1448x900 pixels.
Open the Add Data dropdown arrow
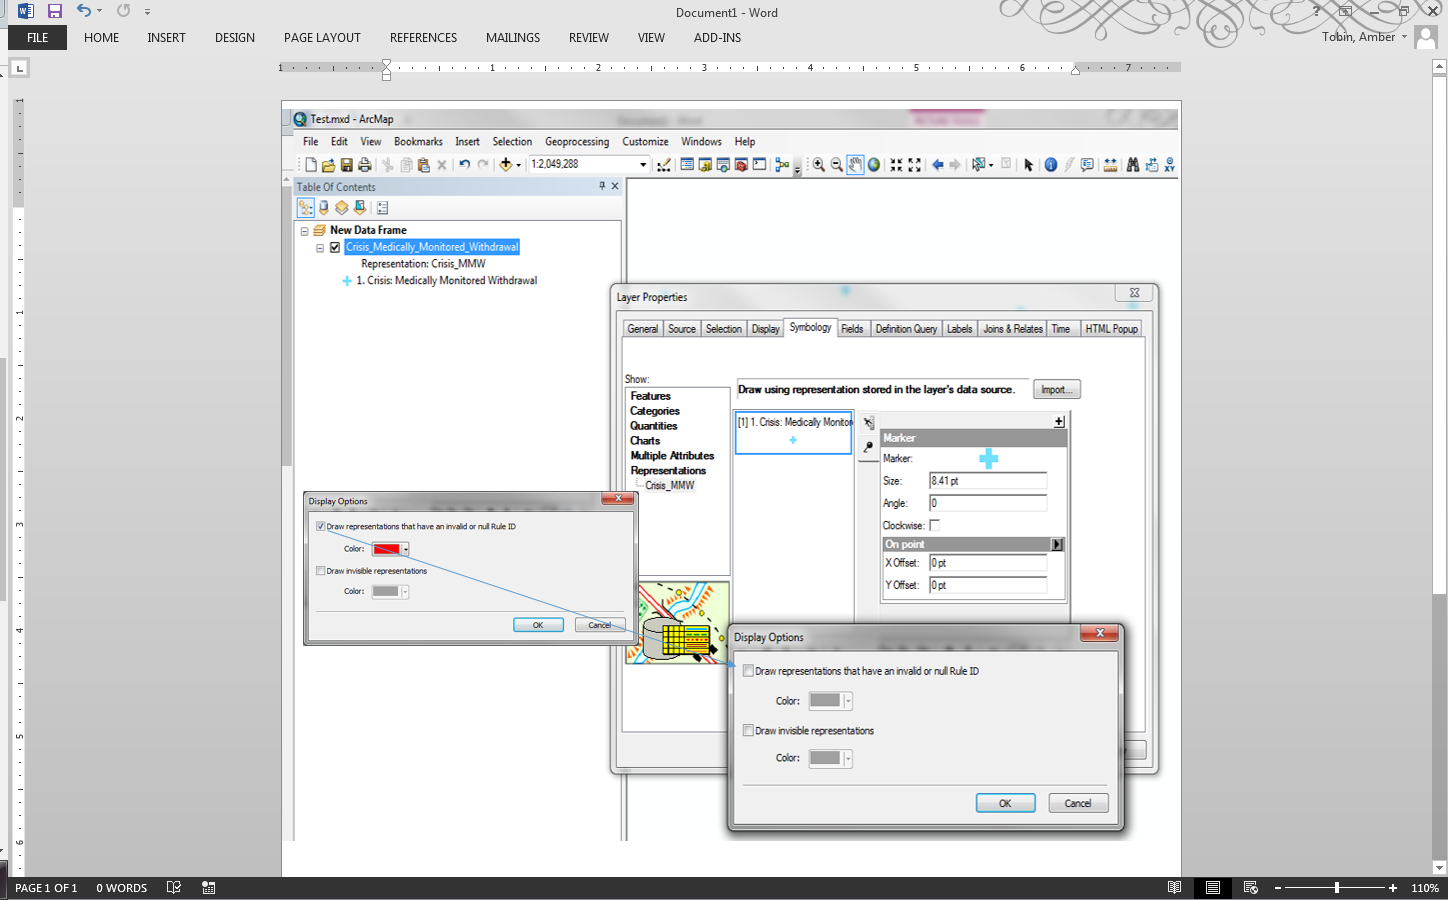(x=518, y=166)
